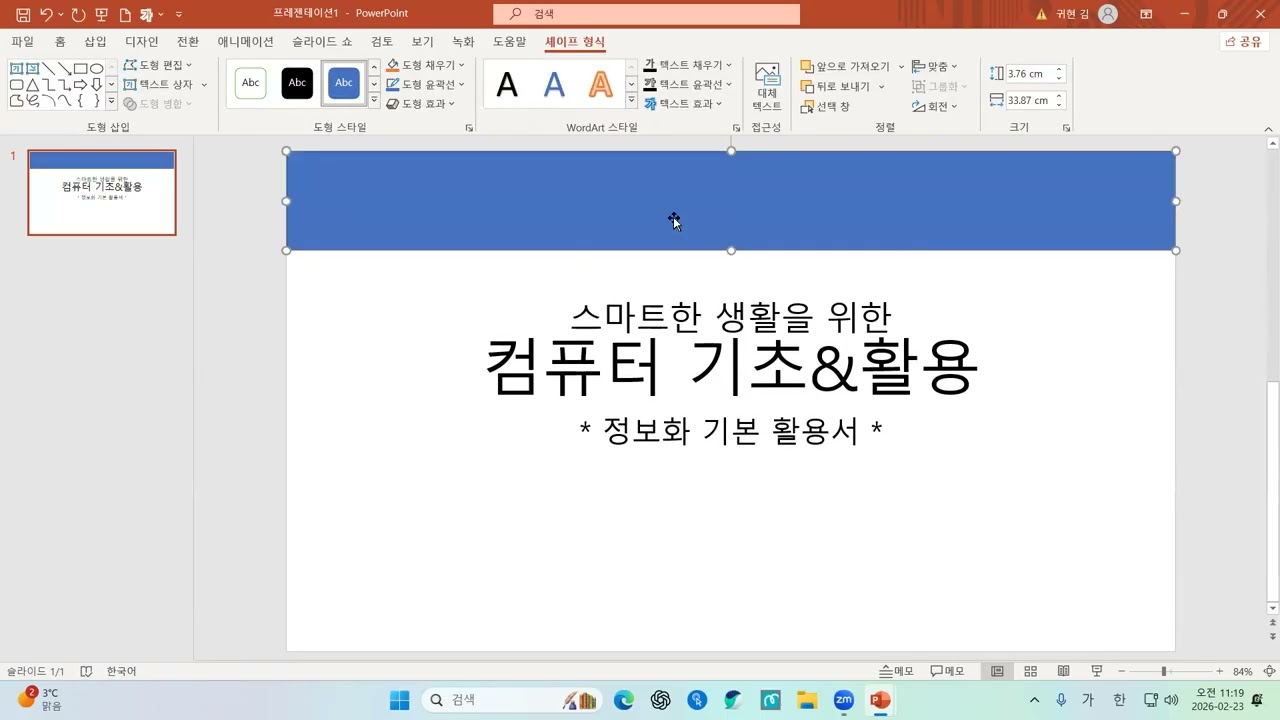
Task: Switch to the 애니메이션 animations tab
Action: 246,42
